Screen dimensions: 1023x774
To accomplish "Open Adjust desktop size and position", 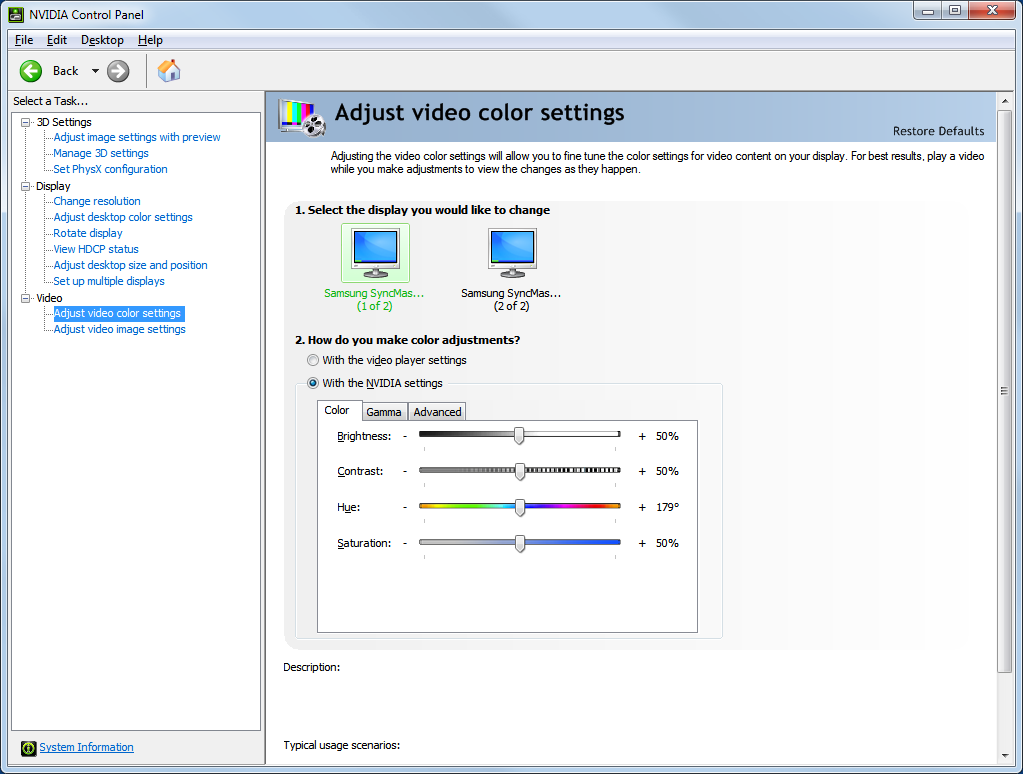I will tap(130, 265).
